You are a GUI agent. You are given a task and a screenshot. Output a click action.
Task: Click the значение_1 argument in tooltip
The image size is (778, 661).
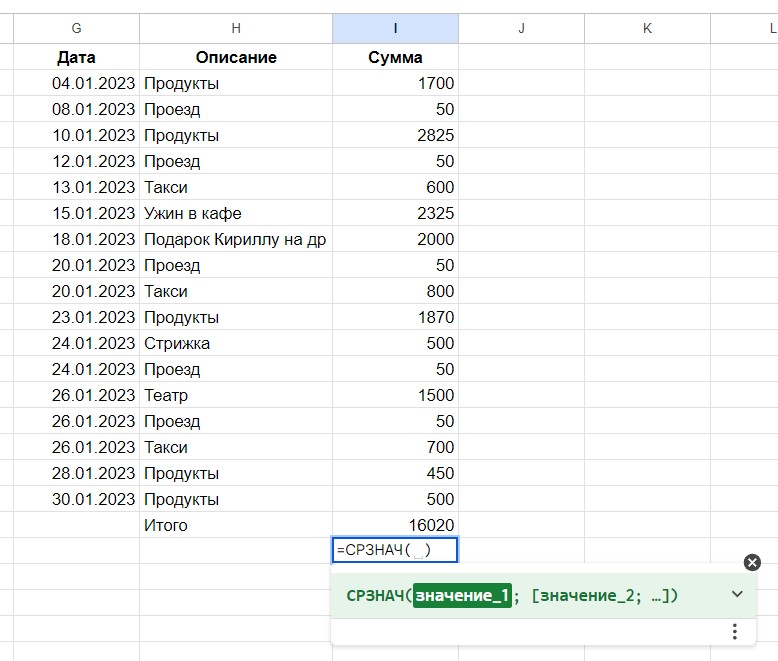[462, 596]
